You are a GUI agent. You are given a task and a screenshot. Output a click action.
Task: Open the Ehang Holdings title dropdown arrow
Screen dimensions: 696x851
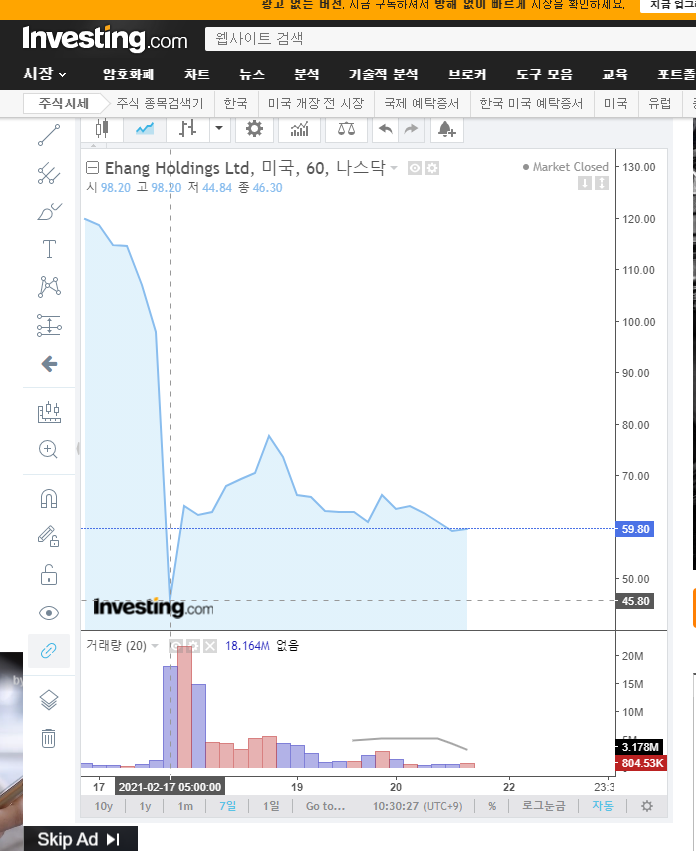[x=394, y=168]
